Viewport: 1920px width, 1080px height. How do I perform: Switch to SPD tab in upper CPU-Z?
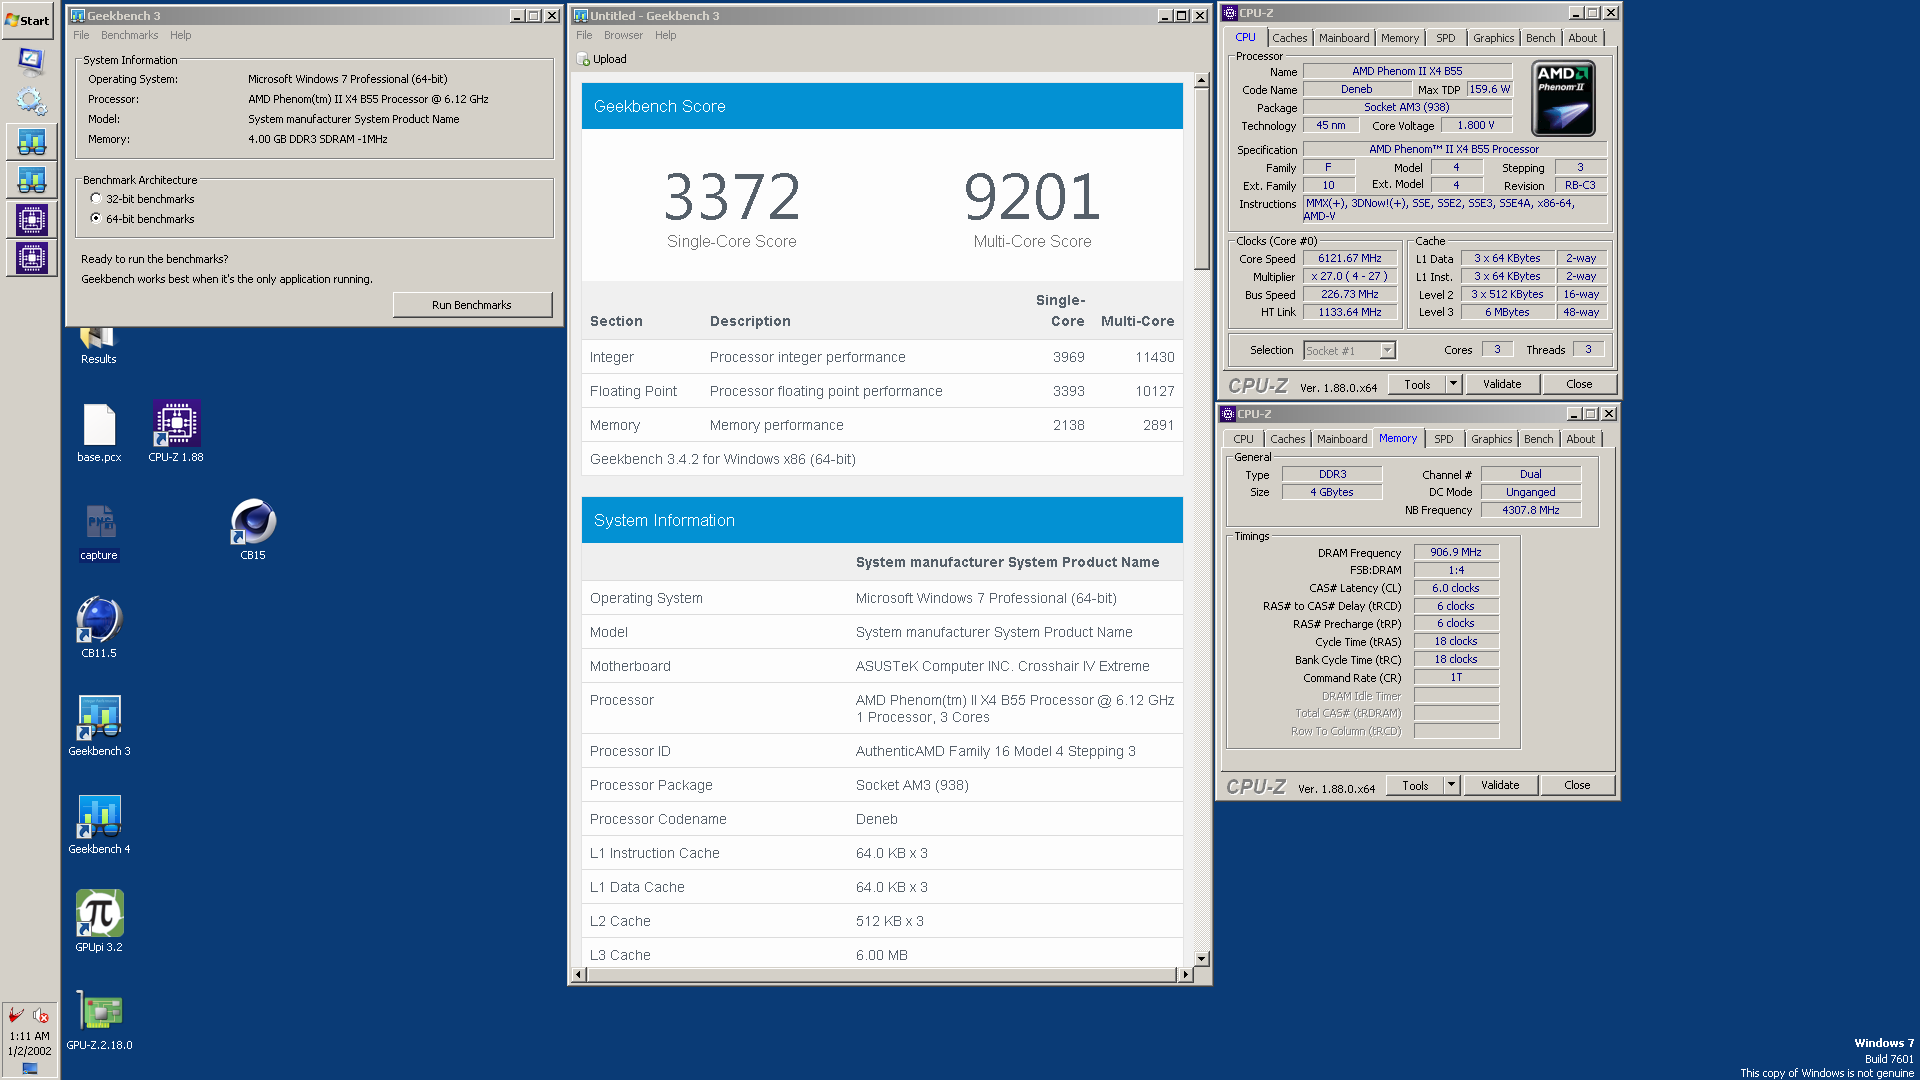[x=1446, y=38]
